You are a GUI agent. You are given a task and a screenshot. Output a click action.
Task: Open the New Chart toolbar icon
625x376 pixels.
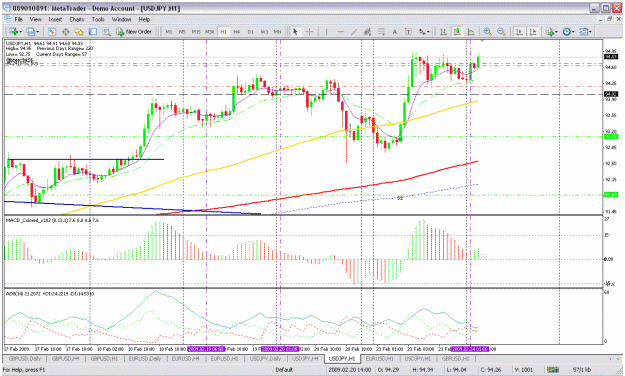(x=14, y=31)
